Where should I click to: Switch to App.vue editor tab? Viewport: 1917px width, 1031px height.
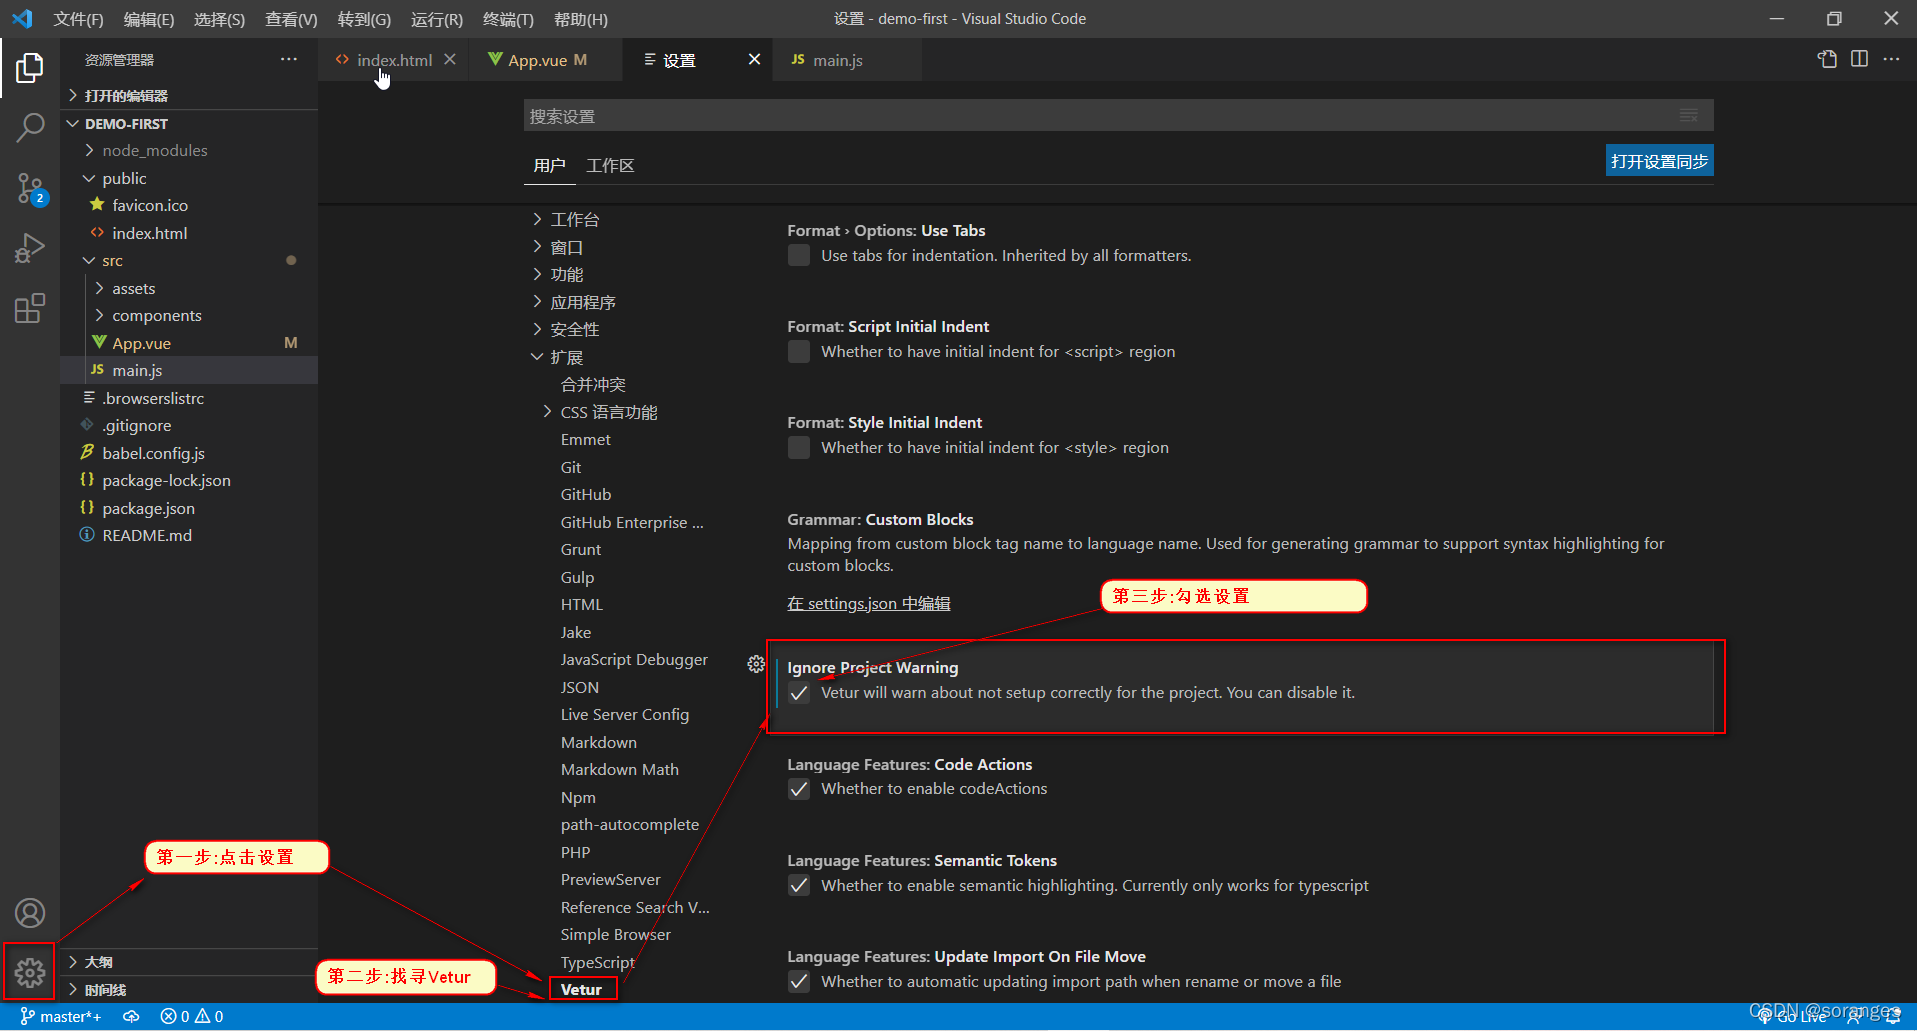(545, 60)
